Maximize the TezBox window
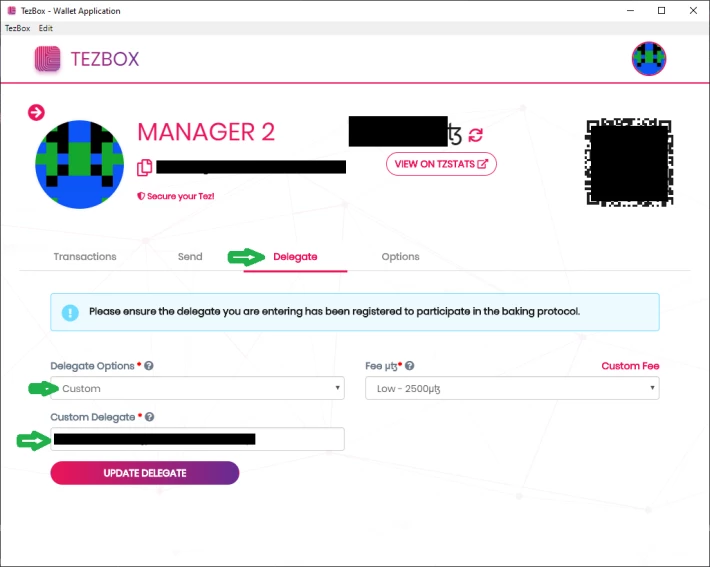The image size is (710, 567). 662,10
